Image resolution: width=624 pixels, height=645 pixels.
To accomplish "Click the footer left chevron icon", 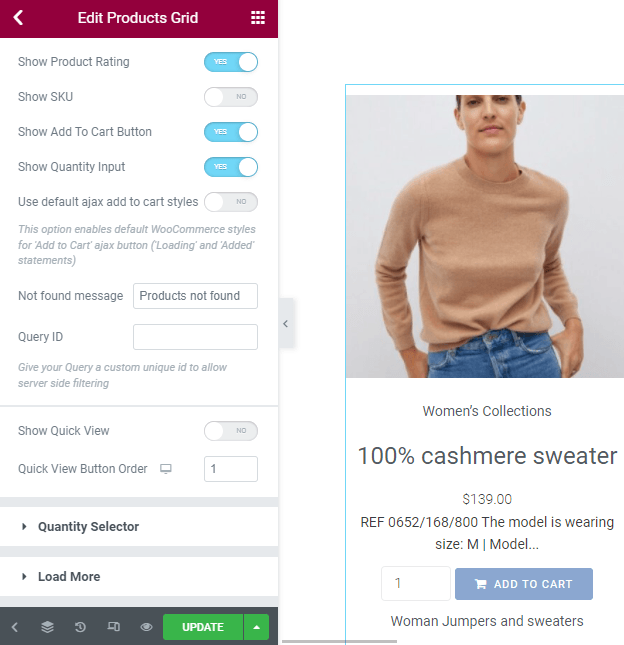I will (15, 627).
